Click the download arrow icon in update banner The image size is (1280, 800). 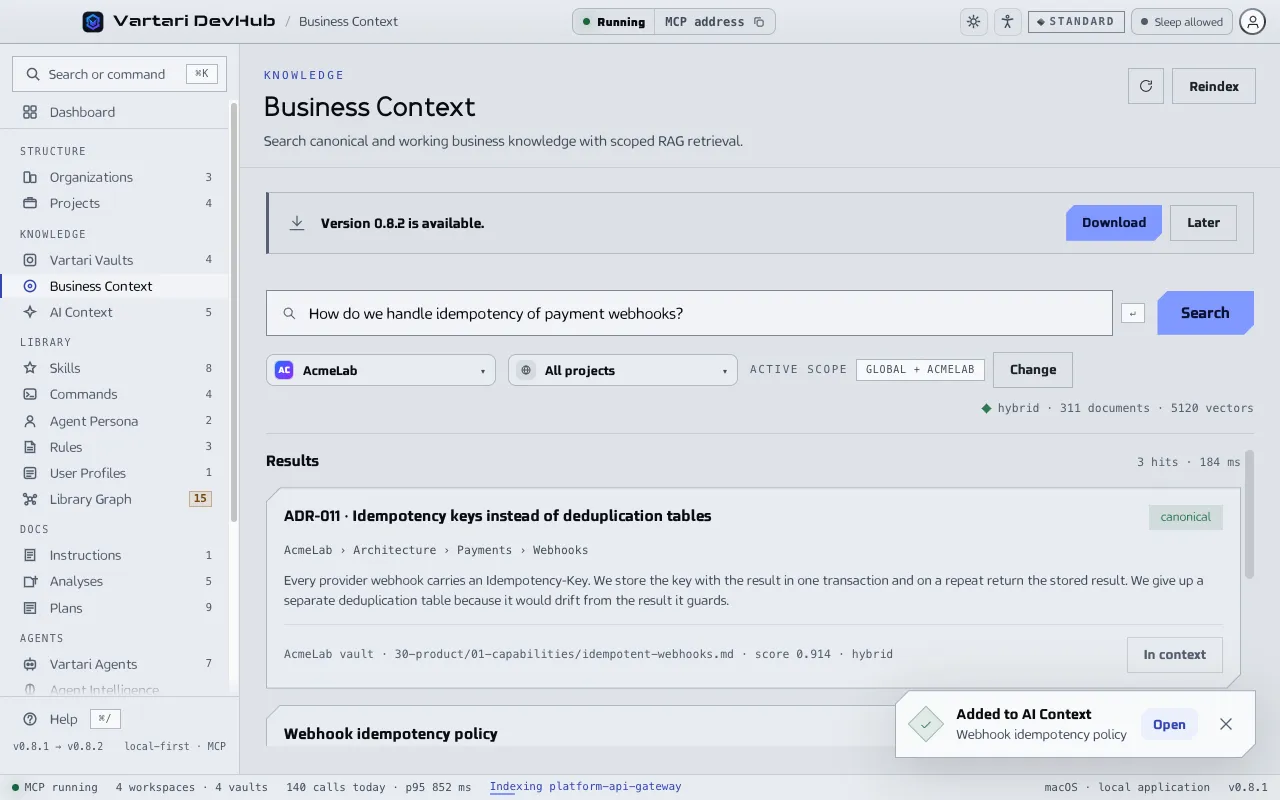(x=297, y=223)
